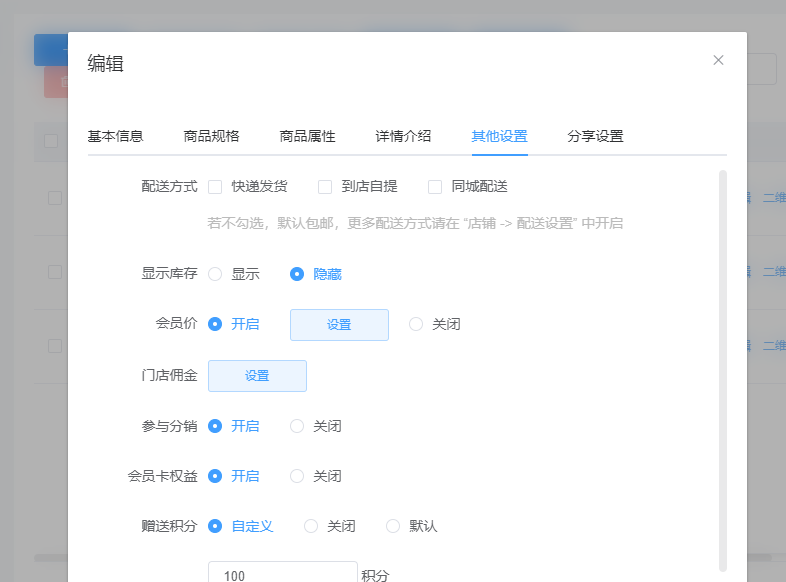
Task: Close the 编辑 dialog with X icon
Action: point(718,60)
